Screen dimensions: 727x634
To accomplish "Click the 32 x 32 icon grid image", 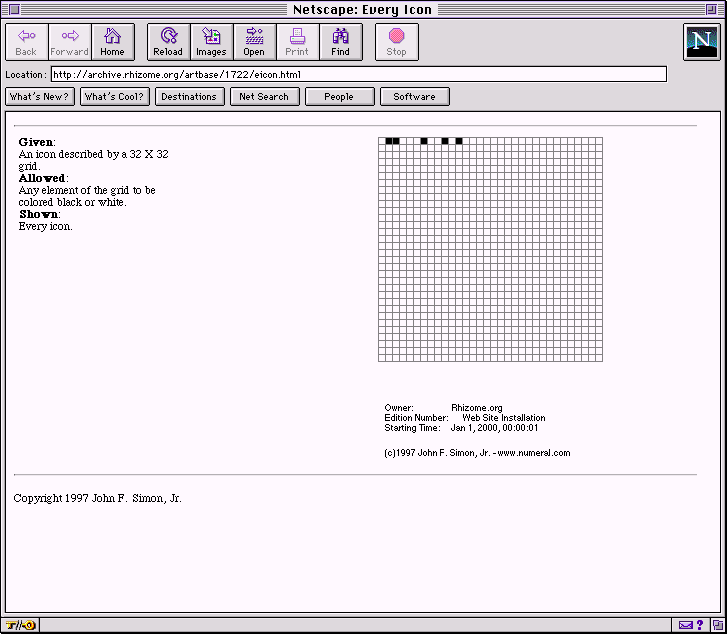I will point(490,249).
